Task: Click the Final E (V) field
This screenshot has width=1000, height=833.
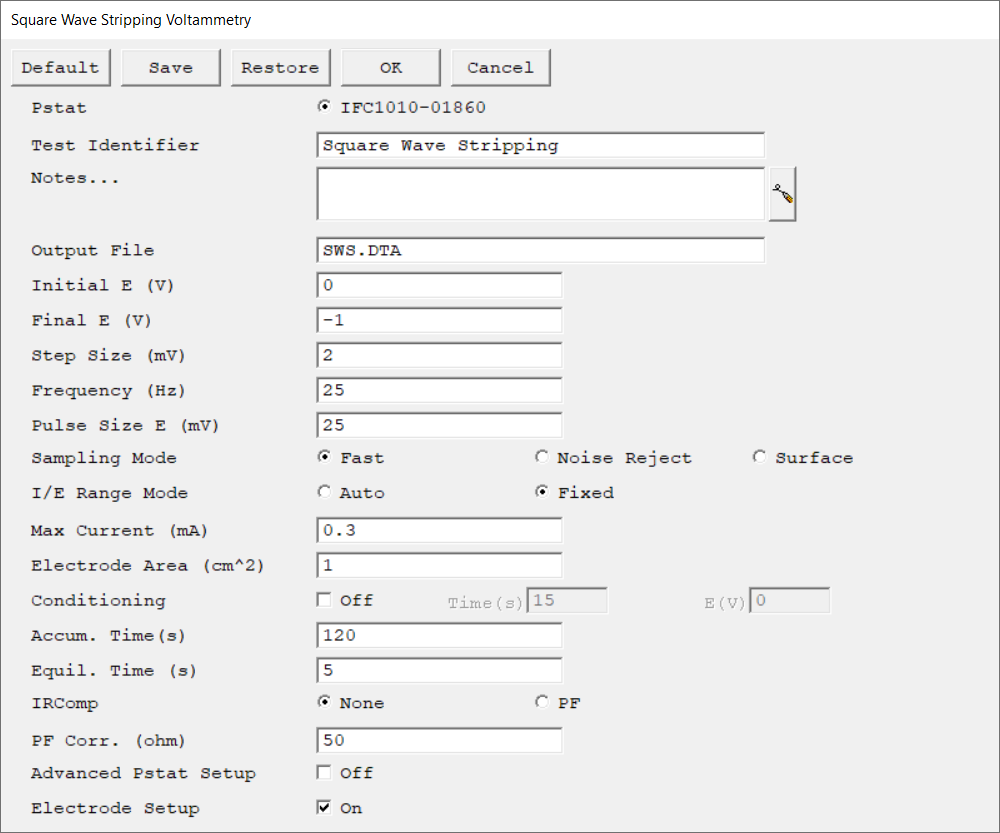Action: pyautogui.click(x=439, y=320)
